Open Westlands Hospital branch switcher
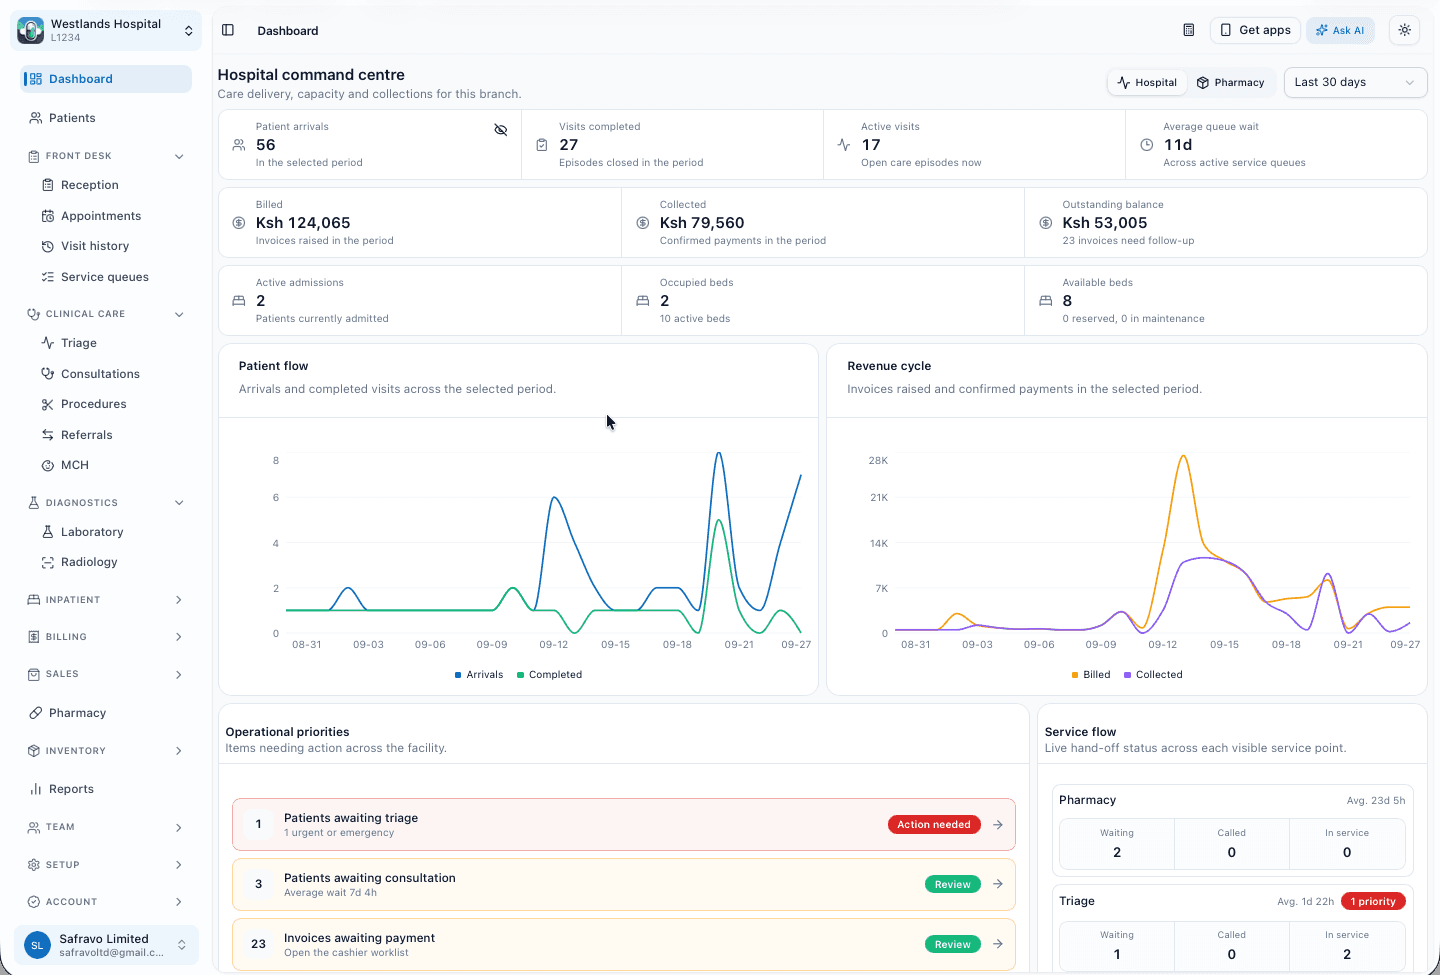Screen dimensions: 1440x975 (x=106, y=30)
